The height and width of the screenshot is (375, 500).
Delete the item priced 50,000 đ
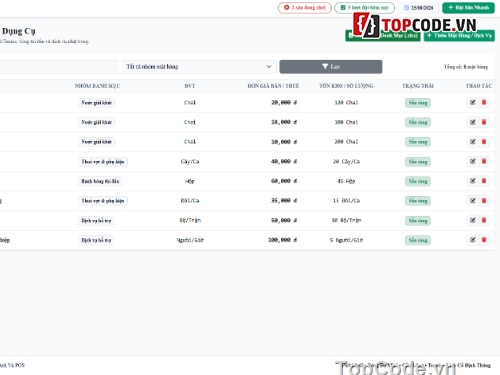(484, 220)
